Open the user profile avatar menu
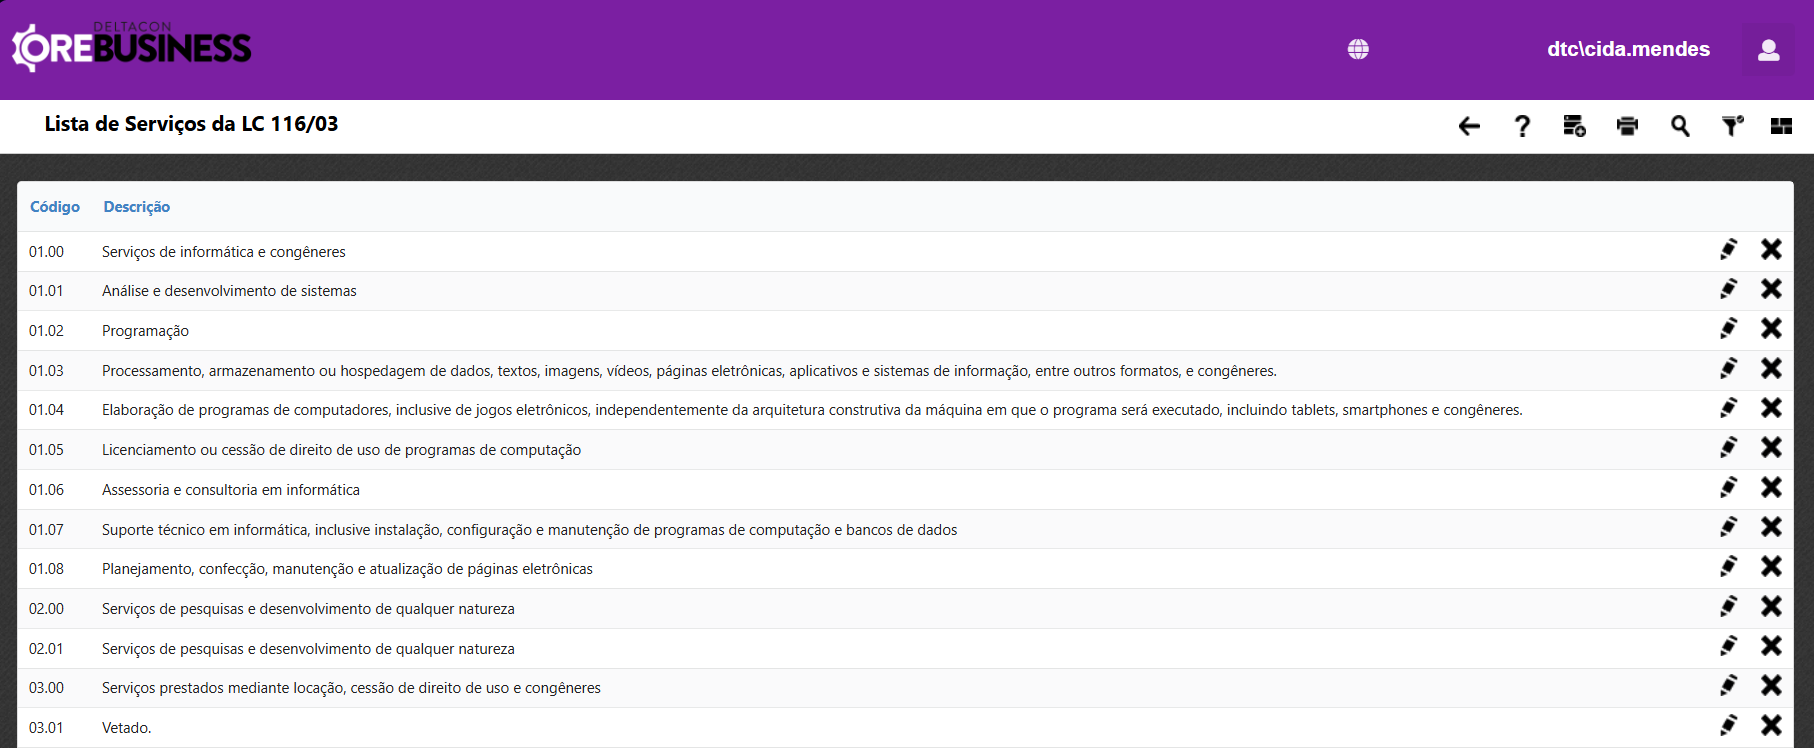1814x748 pixels. coord(1768,50)
